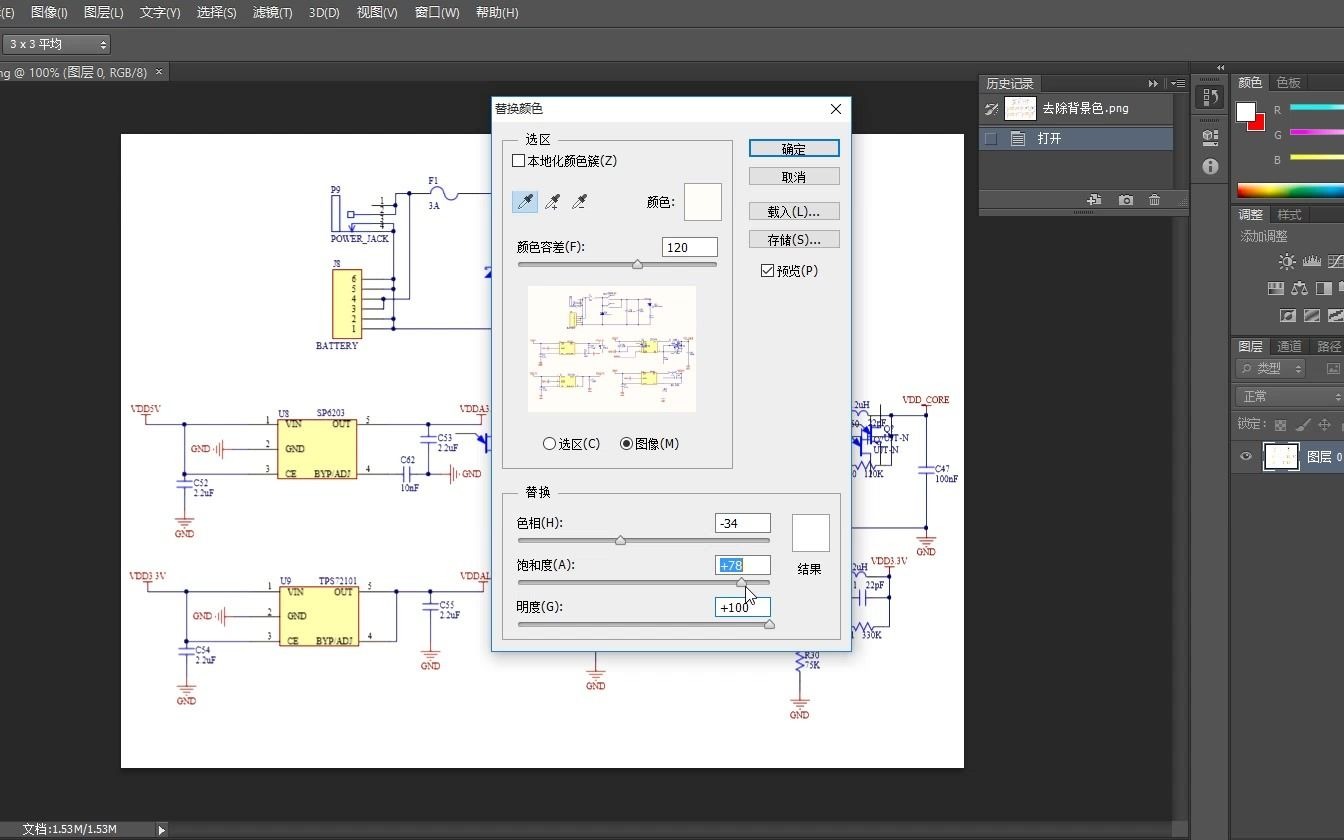Select the Subtract from Sample eyedropper
The image size is (1344, 840).
(x=579, y=202)
